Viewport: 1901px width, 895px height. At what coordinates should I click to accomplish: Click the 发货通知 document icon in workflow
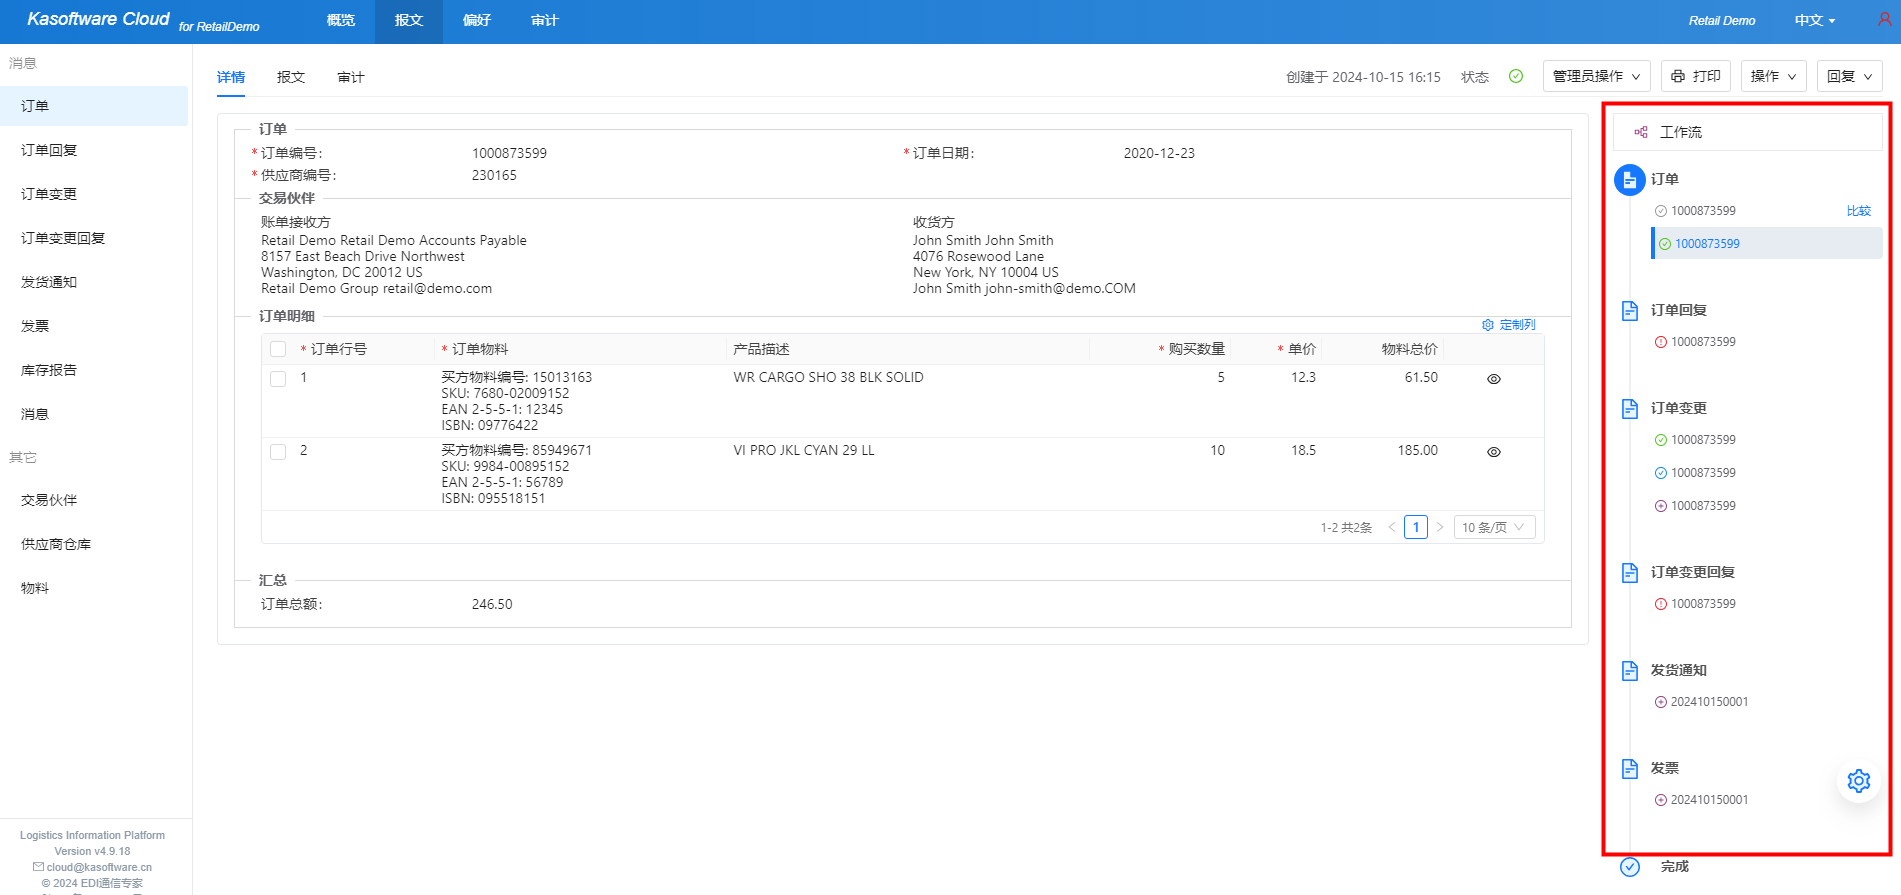coord(1629,670)
